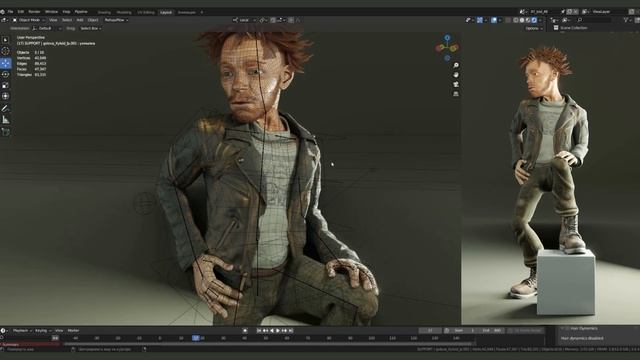The image size is (640, 360).
Task: Pick the Measure ruler tool
Action: (x=5, y=120)
